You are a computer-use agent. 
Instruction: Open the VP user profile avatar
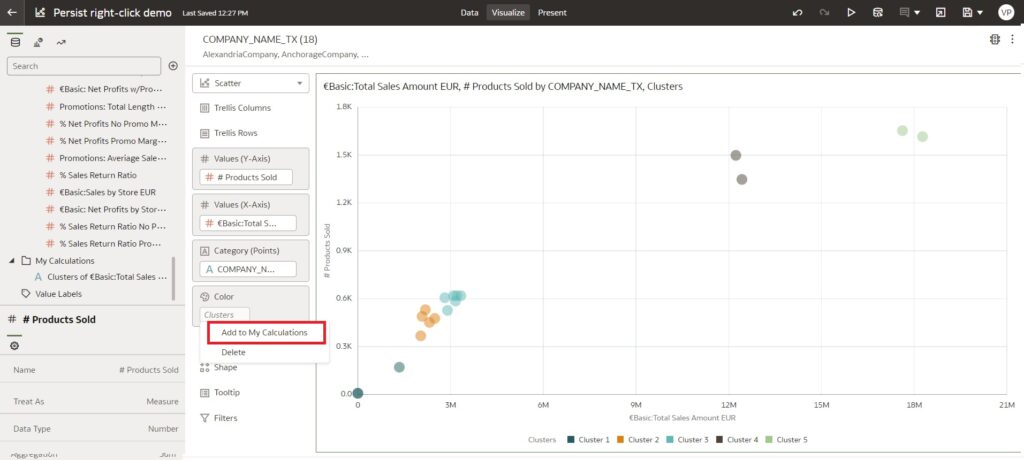pos(1006,12)
